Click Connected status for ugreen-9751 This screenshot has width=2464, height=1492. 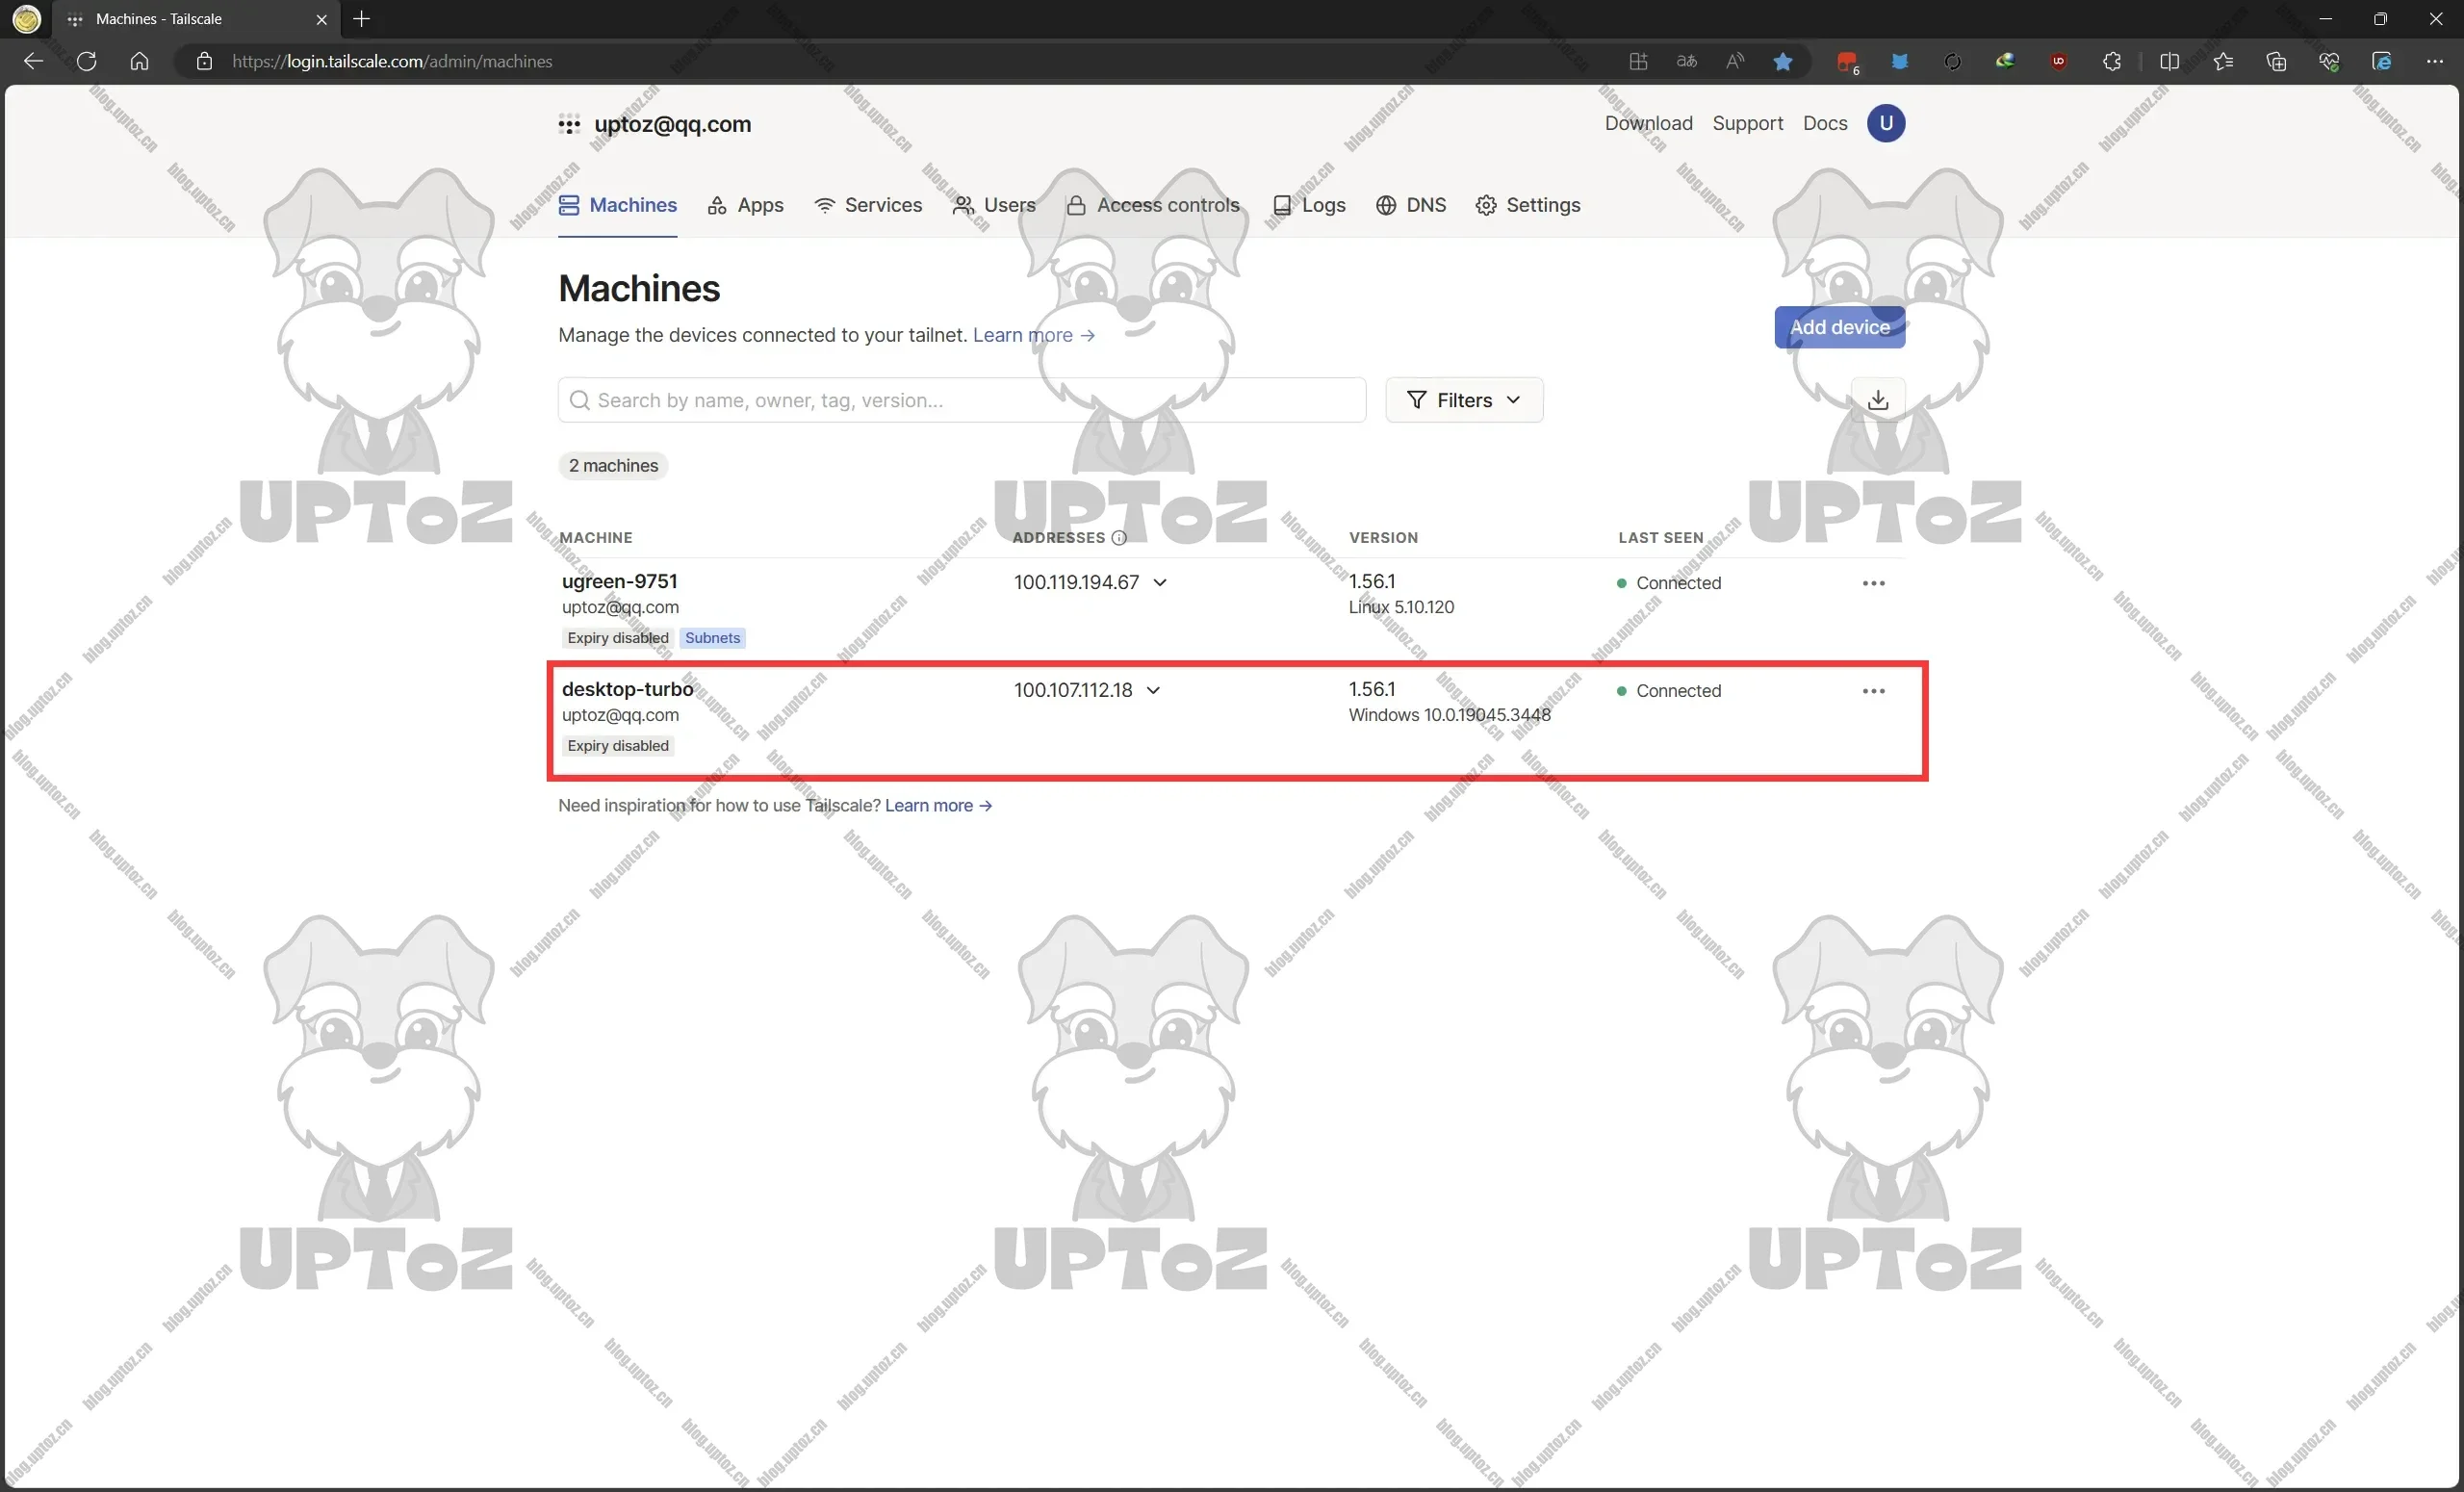pos(1668,583)
